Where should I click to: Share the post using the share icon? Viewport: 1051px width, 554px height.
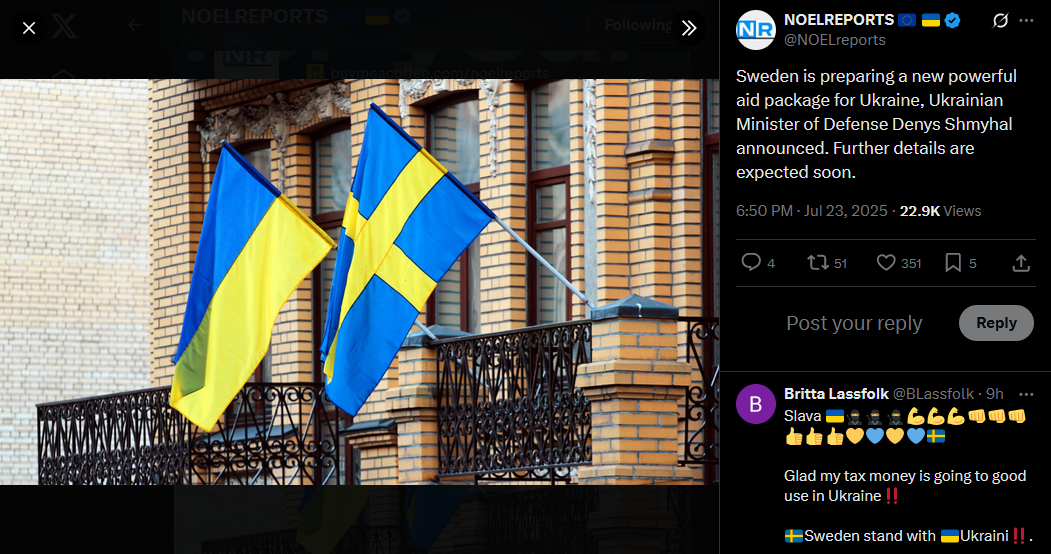tap(1021, 263)
